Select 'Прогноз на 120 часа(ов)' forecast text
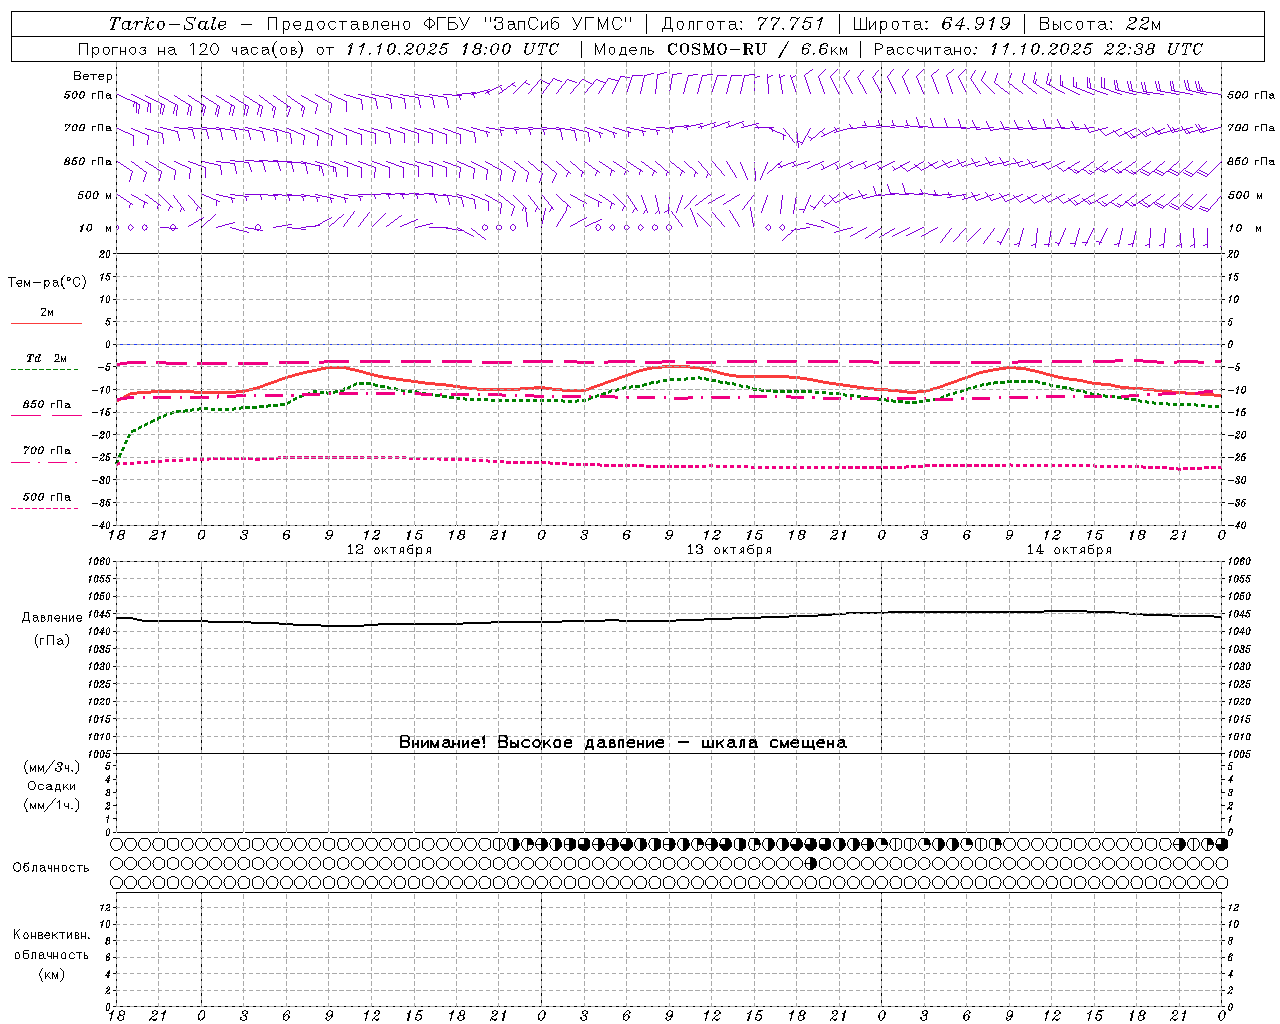This screenshot has width=1280, height=1024. (x=192, y=49)
